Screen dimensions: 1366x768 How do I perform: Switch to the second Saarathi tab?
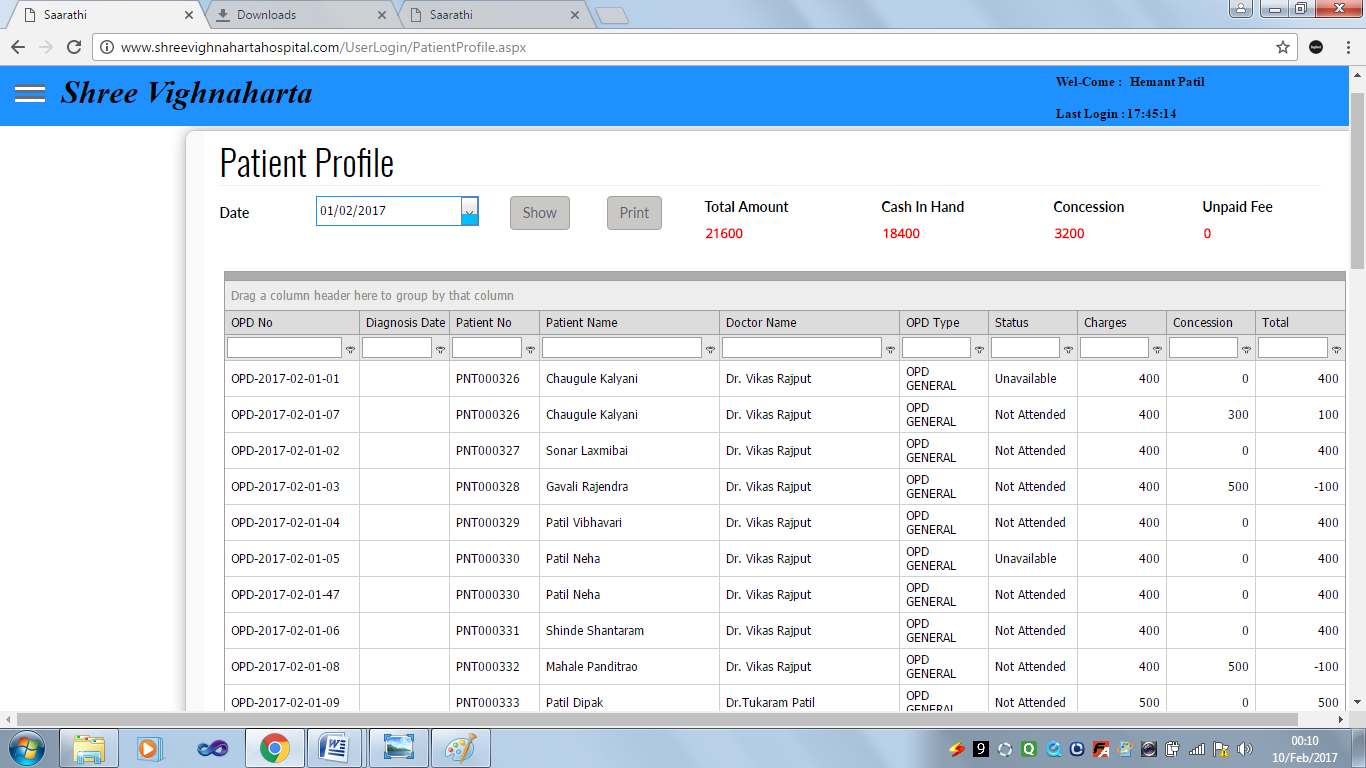pos(490,15)
